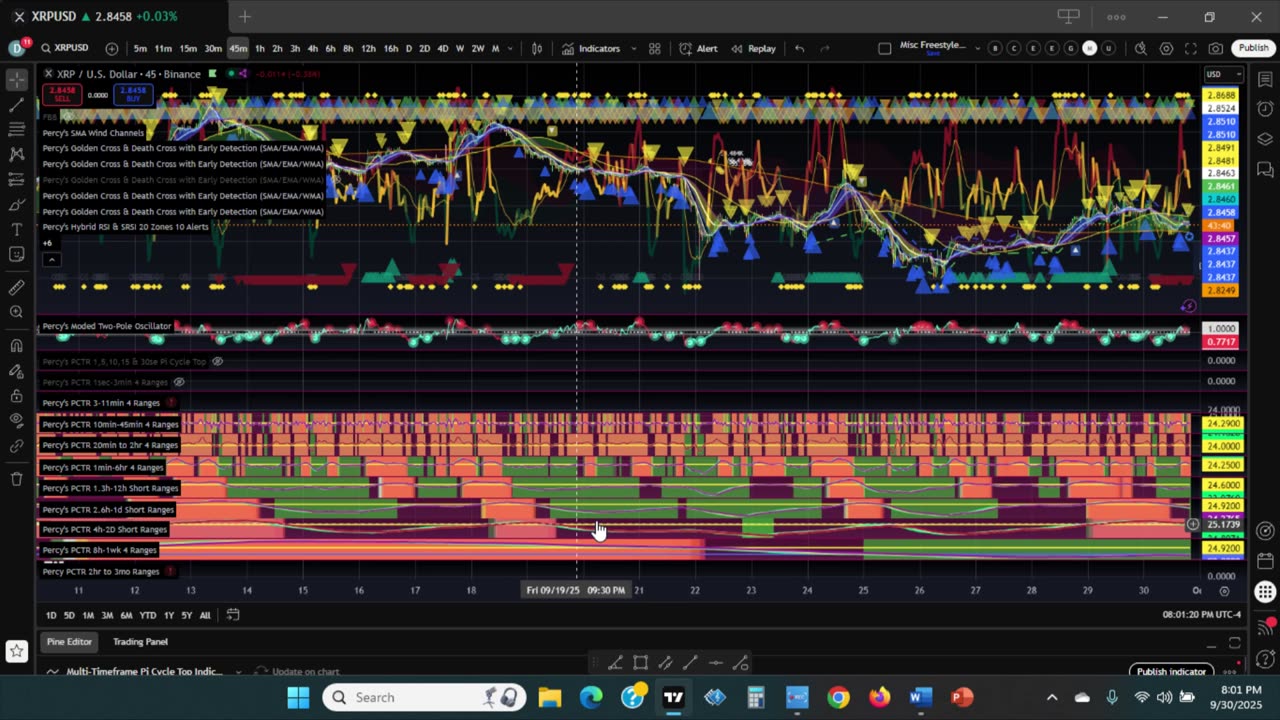Image resolution: width=1280 pixels, height=720 pixels.
Task: Open the text annotation tool
Action: tap(17, 230)
